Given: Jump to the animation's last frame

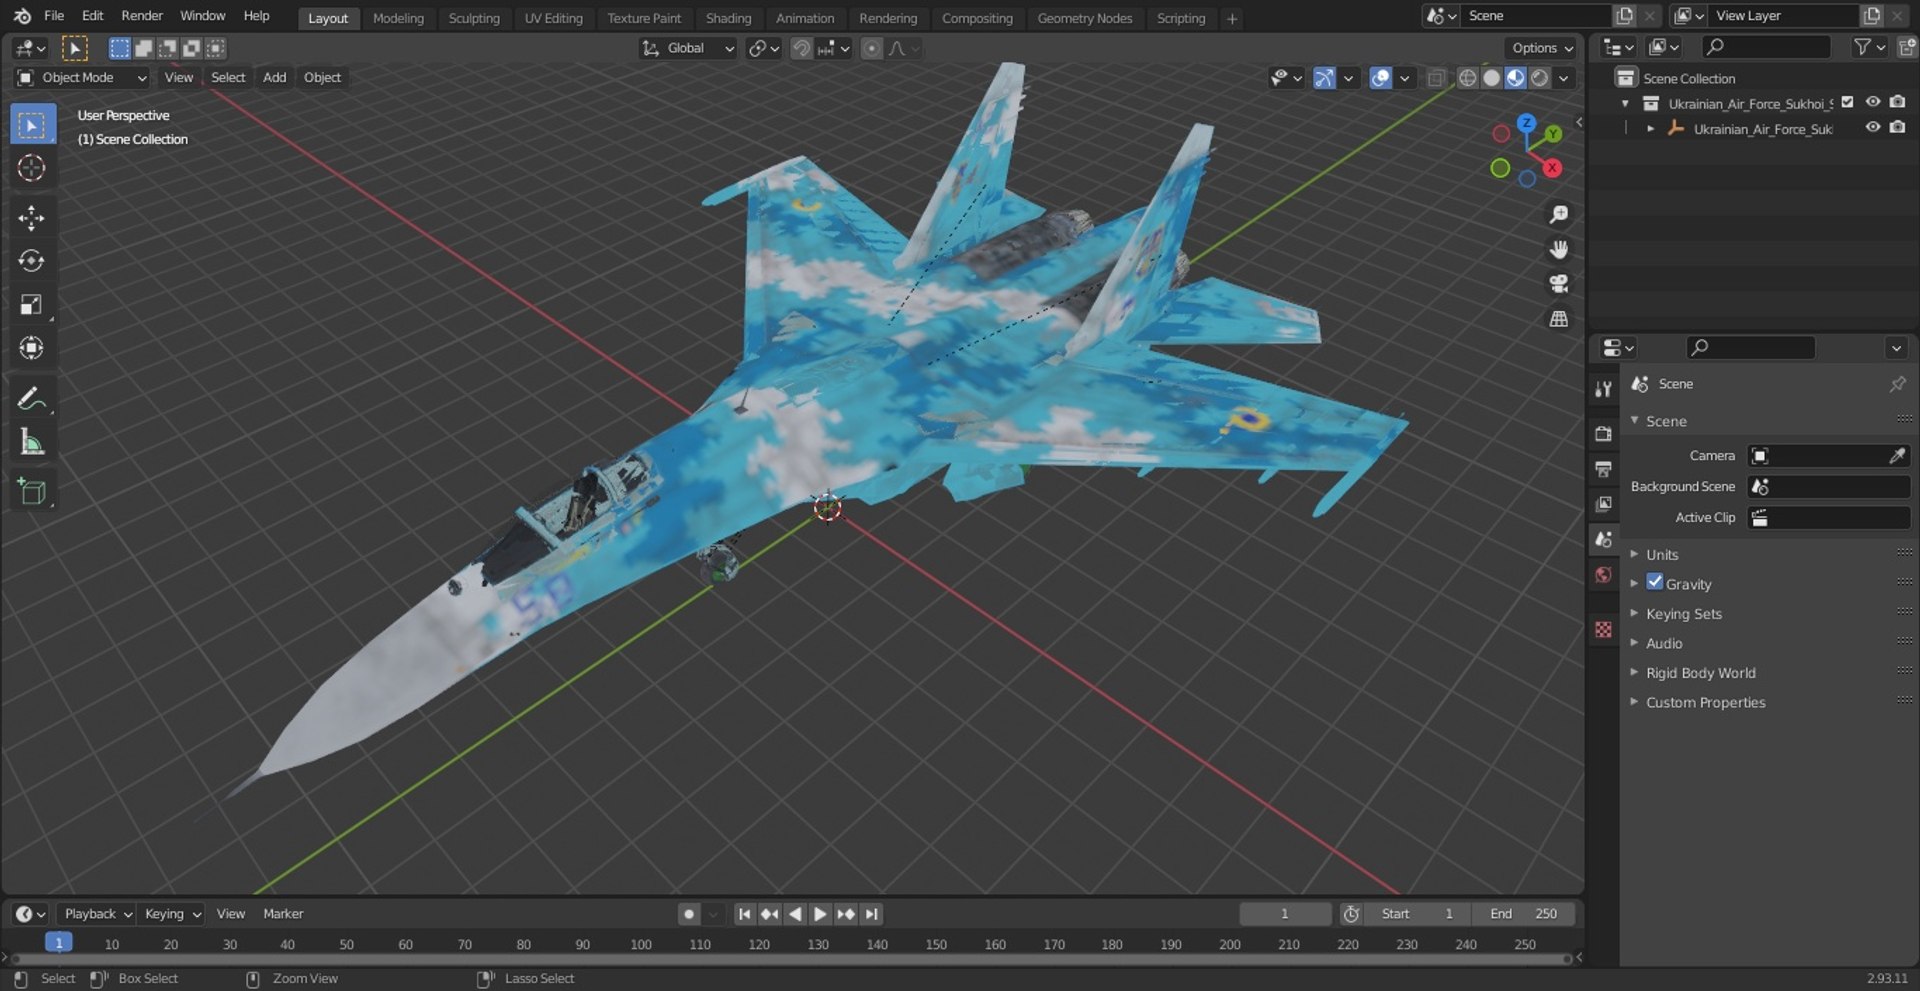Looking at the screenshot, I should [872, 914].
